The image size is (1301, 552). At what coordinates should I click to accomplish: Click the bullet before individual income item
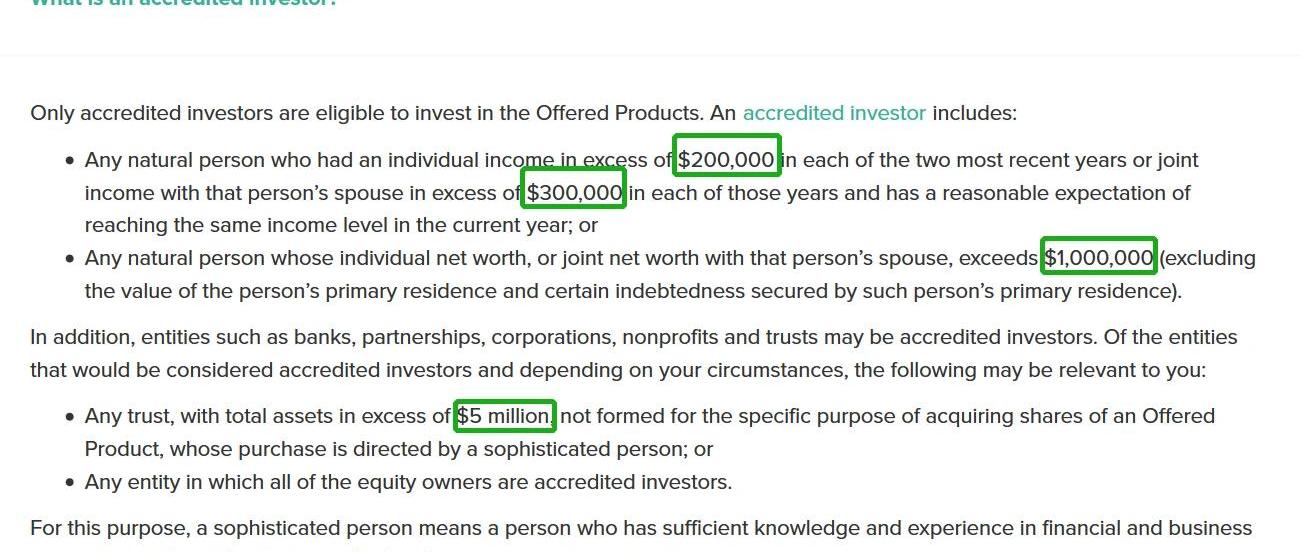[x=70, y=161]
